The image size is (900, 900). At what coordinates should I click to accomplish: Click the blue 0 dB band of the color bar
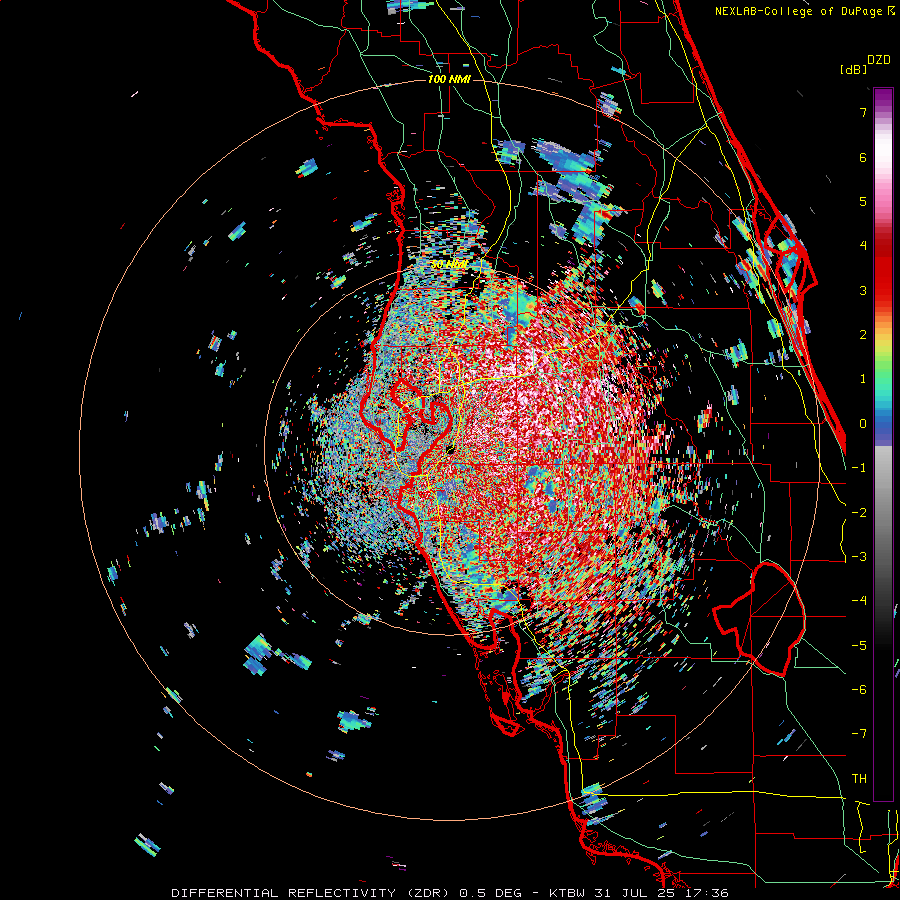pos(883,424)
